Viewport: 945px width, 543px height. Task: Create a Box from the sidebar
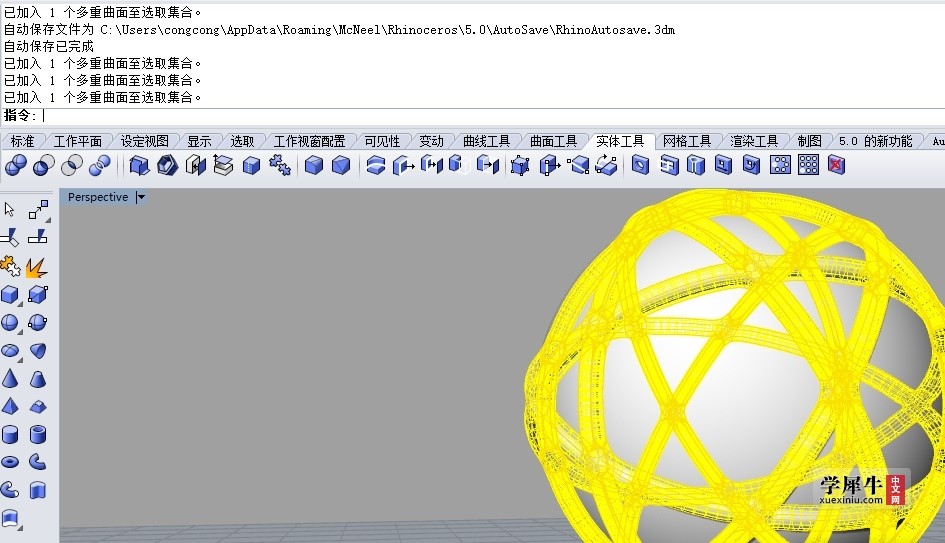point(10,295)
